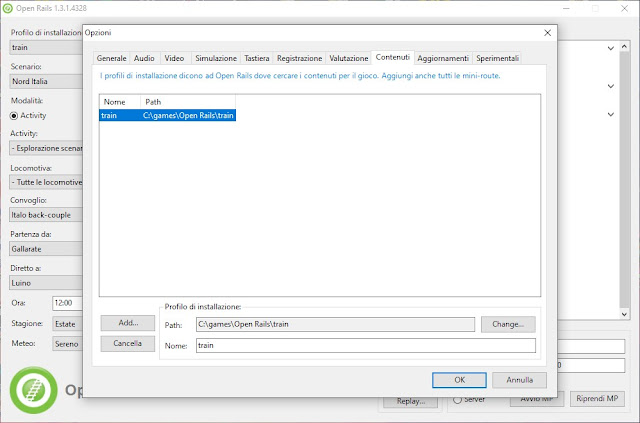The width and height of the screenshot is (640, 423).
Task: Select the Contenuti tab
Action: (393, 57)
